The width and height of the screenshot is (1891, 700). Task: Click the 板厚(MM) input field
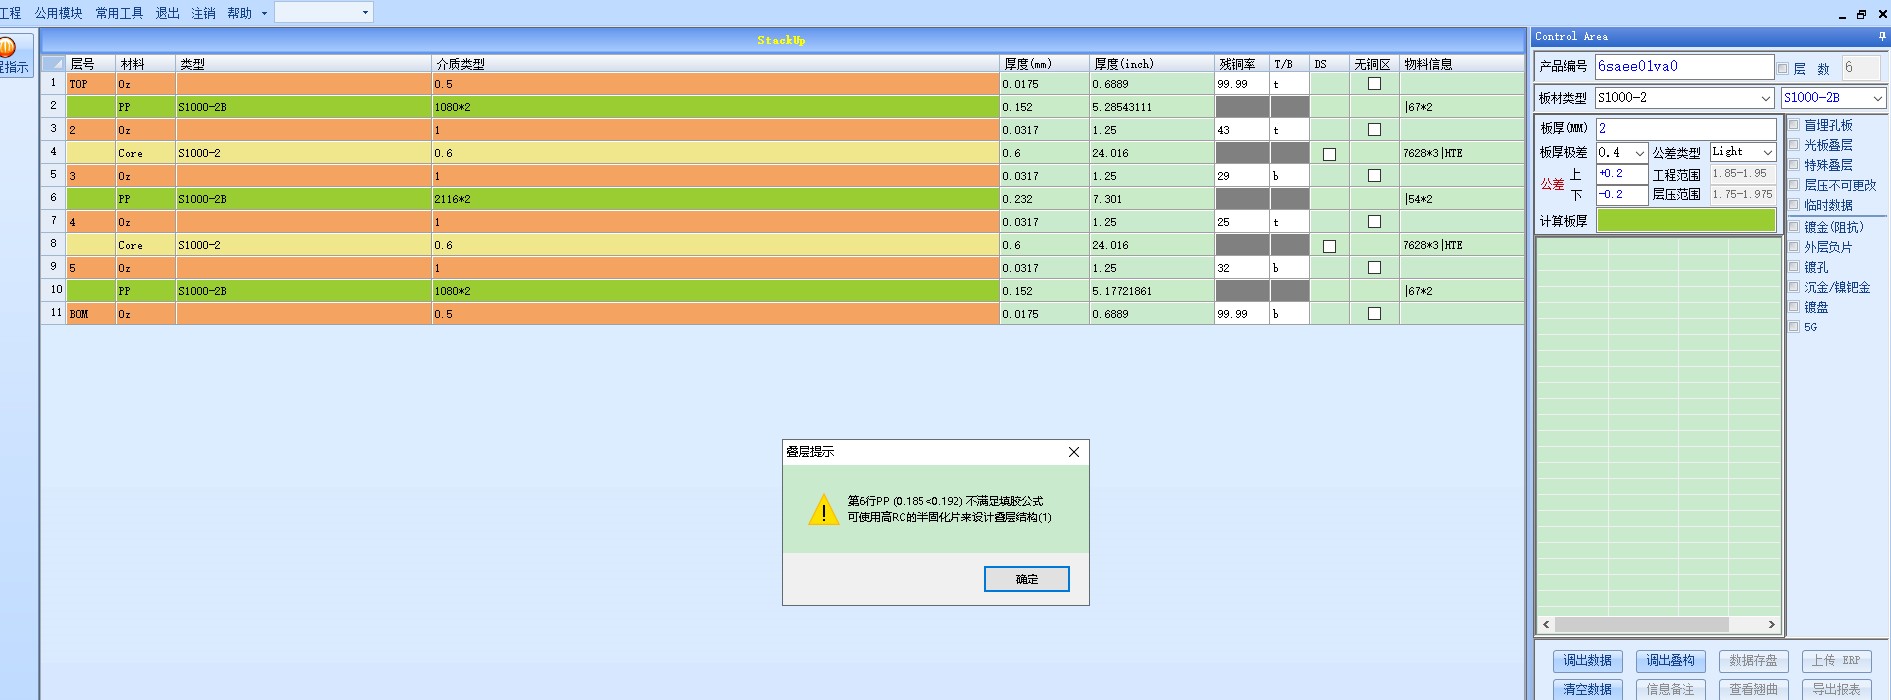(x=1686, y=129)
